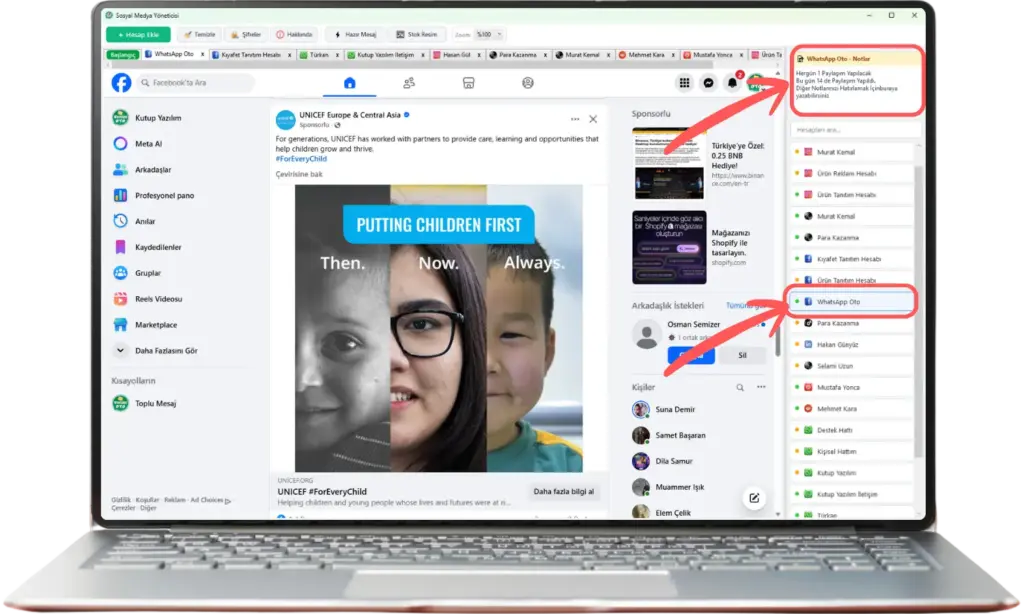Open the Groups icon in Facebook's top bar
The image size is (1024, 614).
(528, 83)
